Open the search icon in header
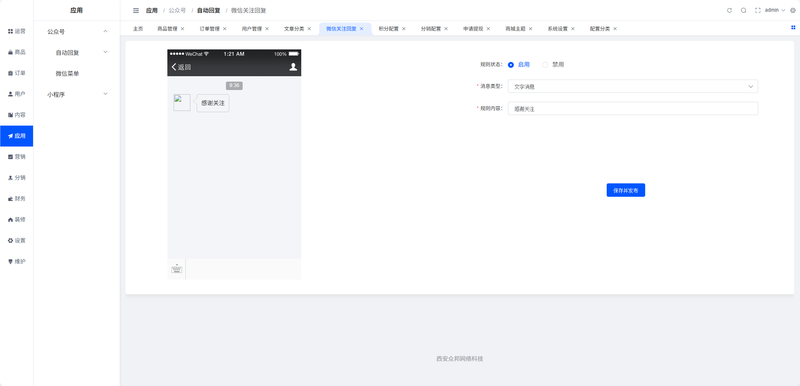This screenshot has height=386, width=800. pos(743,10)
